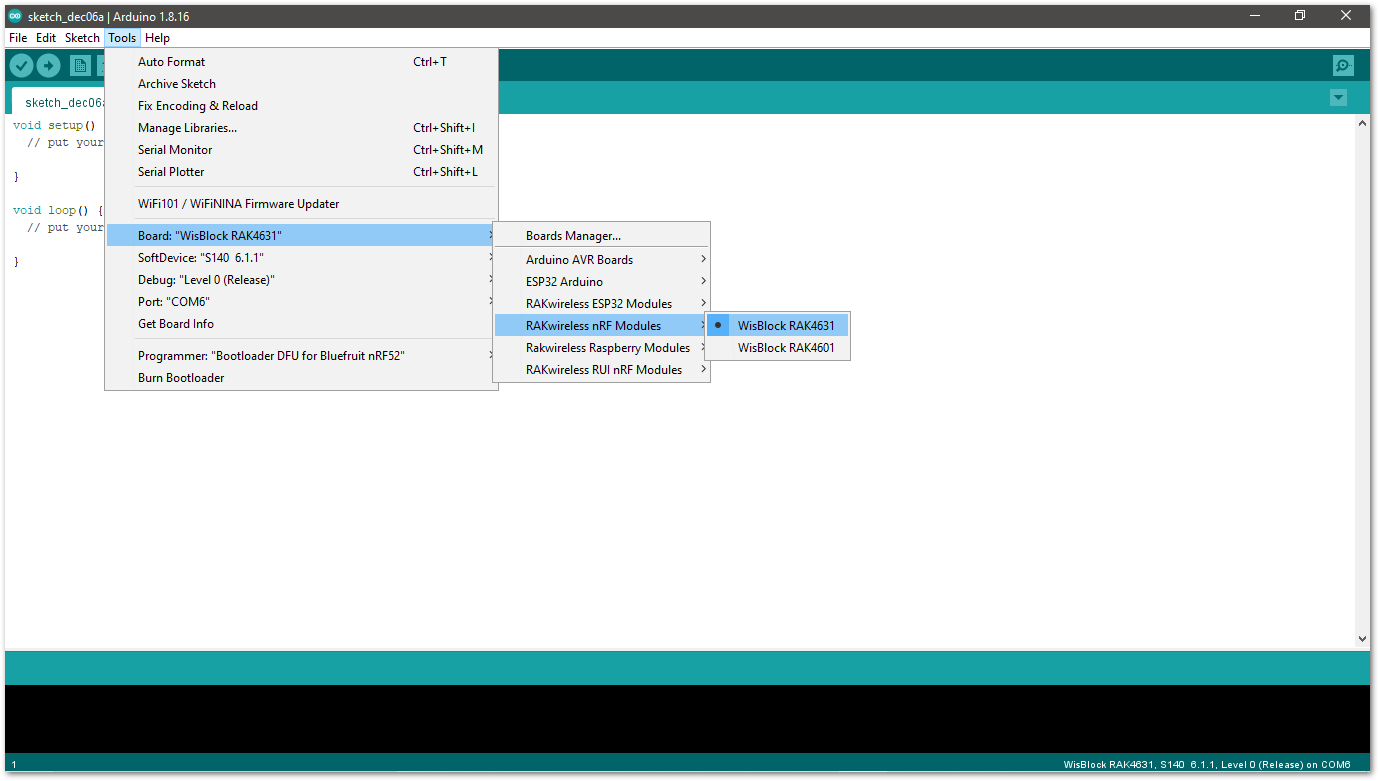
Task: Select the WisBlock RAK4631 board option
Action: (x=778, y=325)
